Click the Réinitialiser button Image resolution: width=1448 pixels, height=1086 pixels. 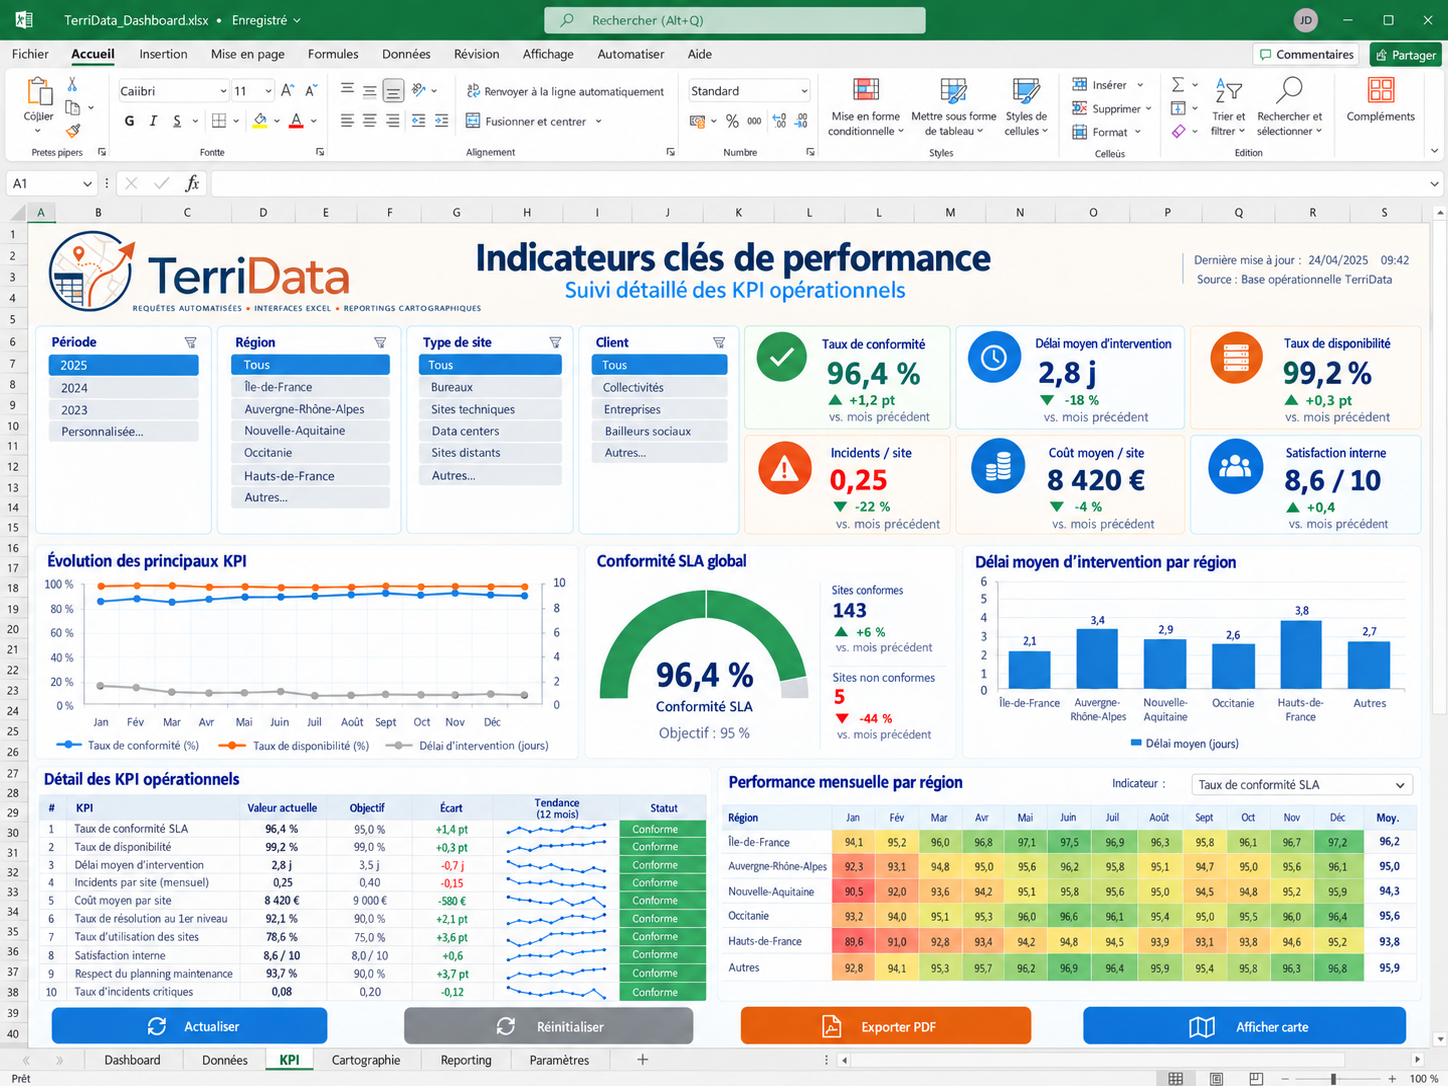(549, 1026)
